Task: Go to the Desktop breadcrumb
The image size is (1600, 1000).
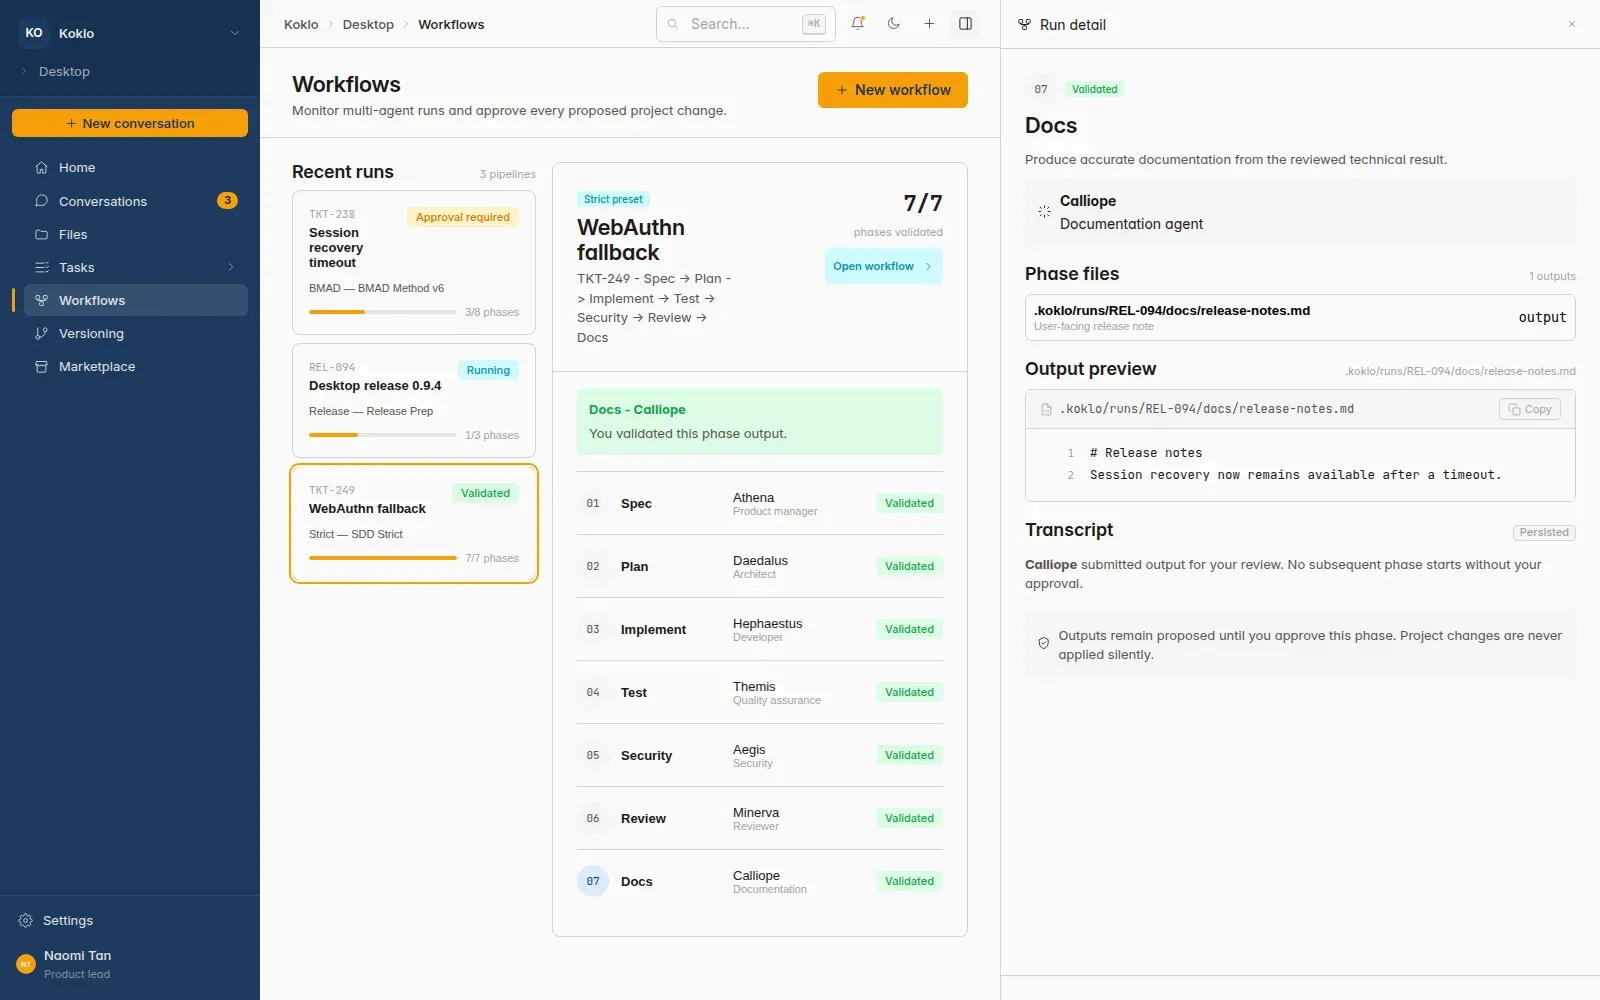Action: tap(368, 24)
